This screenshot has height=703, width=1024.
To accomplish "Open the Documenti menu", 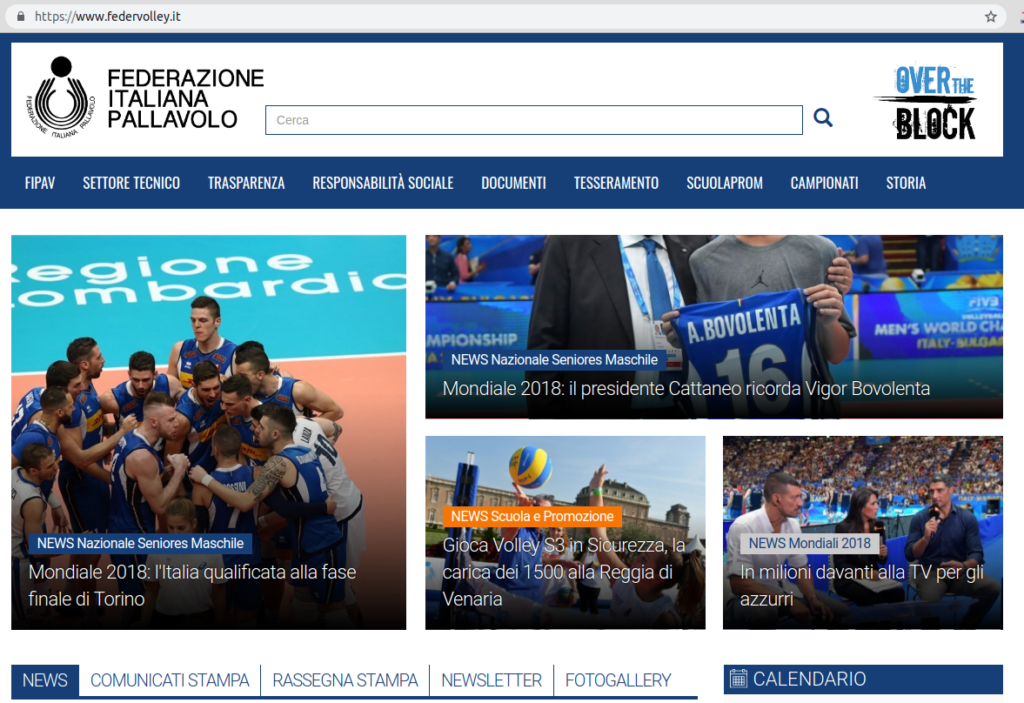I will [513, 183].
